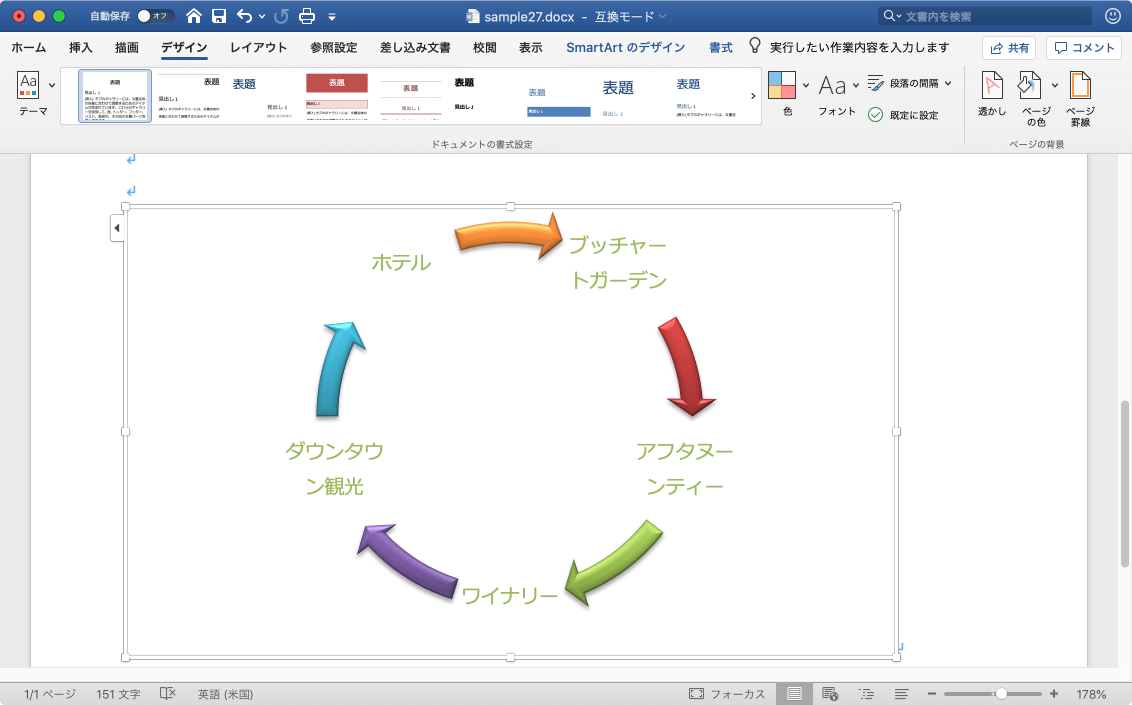The image size is (1132, 705).
Task: Click the lightbulb Tell Me icon
Action: 755,46
